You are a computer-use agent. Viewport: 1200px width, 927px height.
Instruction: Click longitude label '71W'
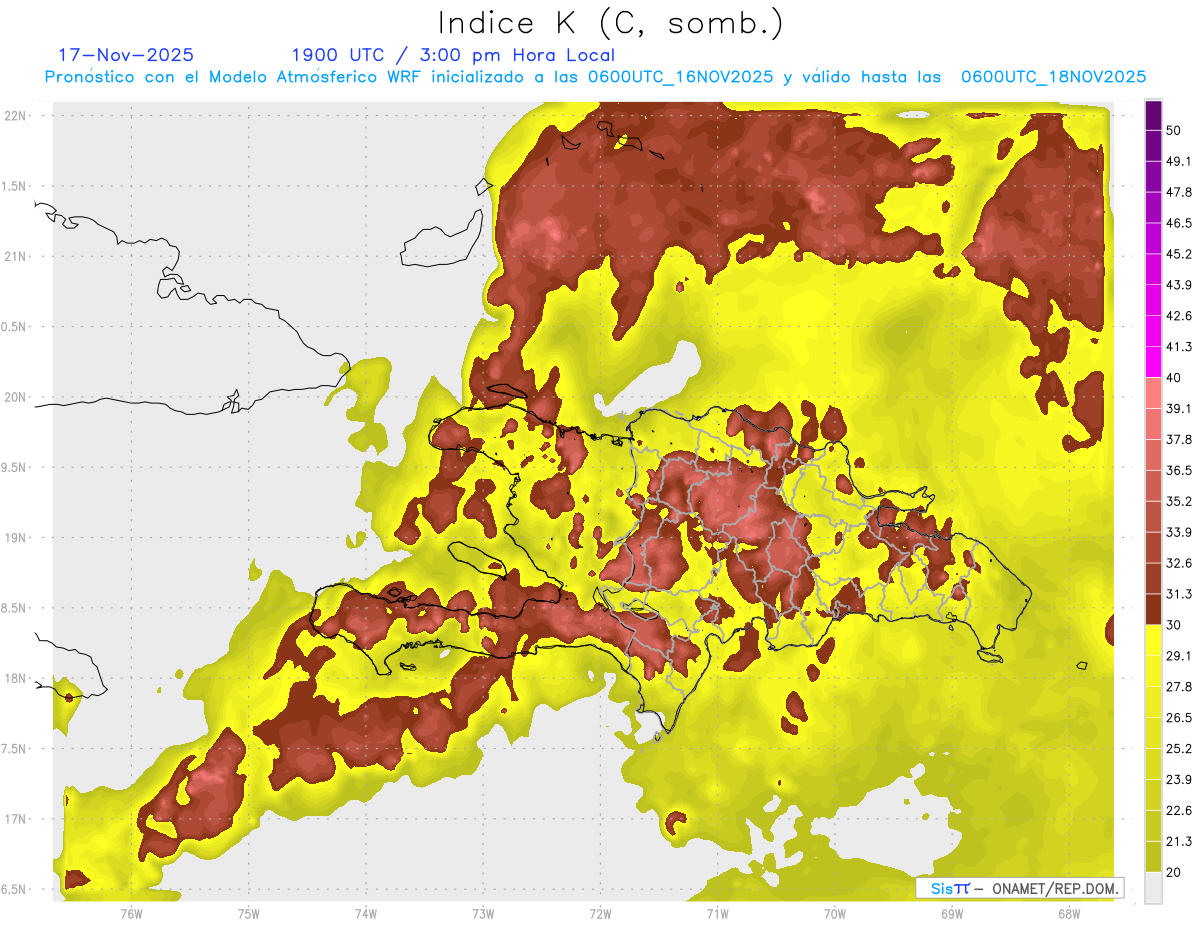[717, 914]
